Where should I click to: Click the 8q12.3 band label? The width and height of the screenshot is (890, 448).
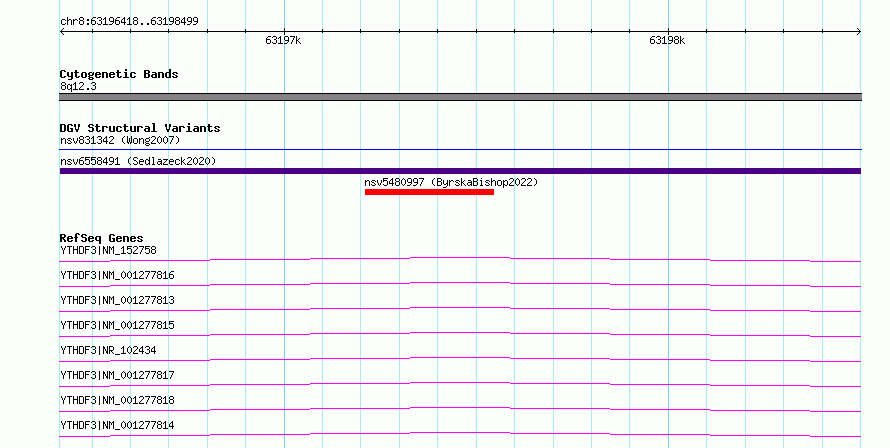click(x=78, y=86)
